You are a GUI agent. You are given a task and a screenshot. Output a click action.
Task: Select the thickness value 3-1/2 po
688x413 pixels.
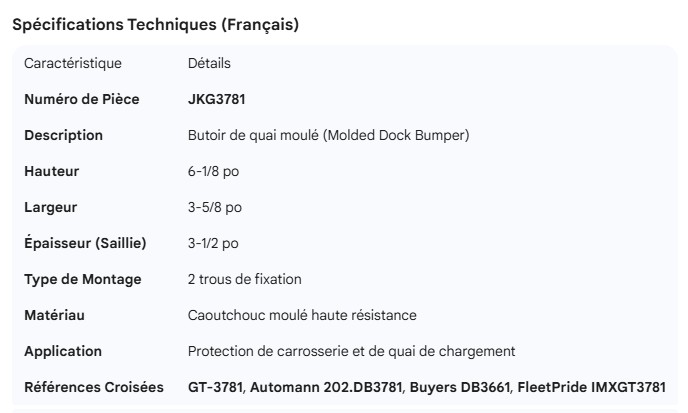pos(213,243)
